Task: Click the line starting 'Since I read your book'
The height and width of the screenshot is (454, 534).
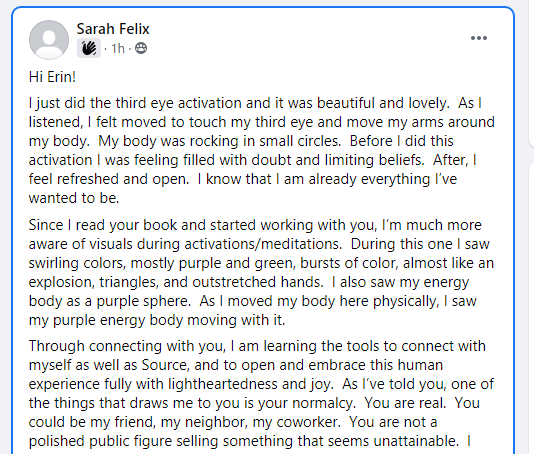Action: pyautogui.click(x=255, y=225)
